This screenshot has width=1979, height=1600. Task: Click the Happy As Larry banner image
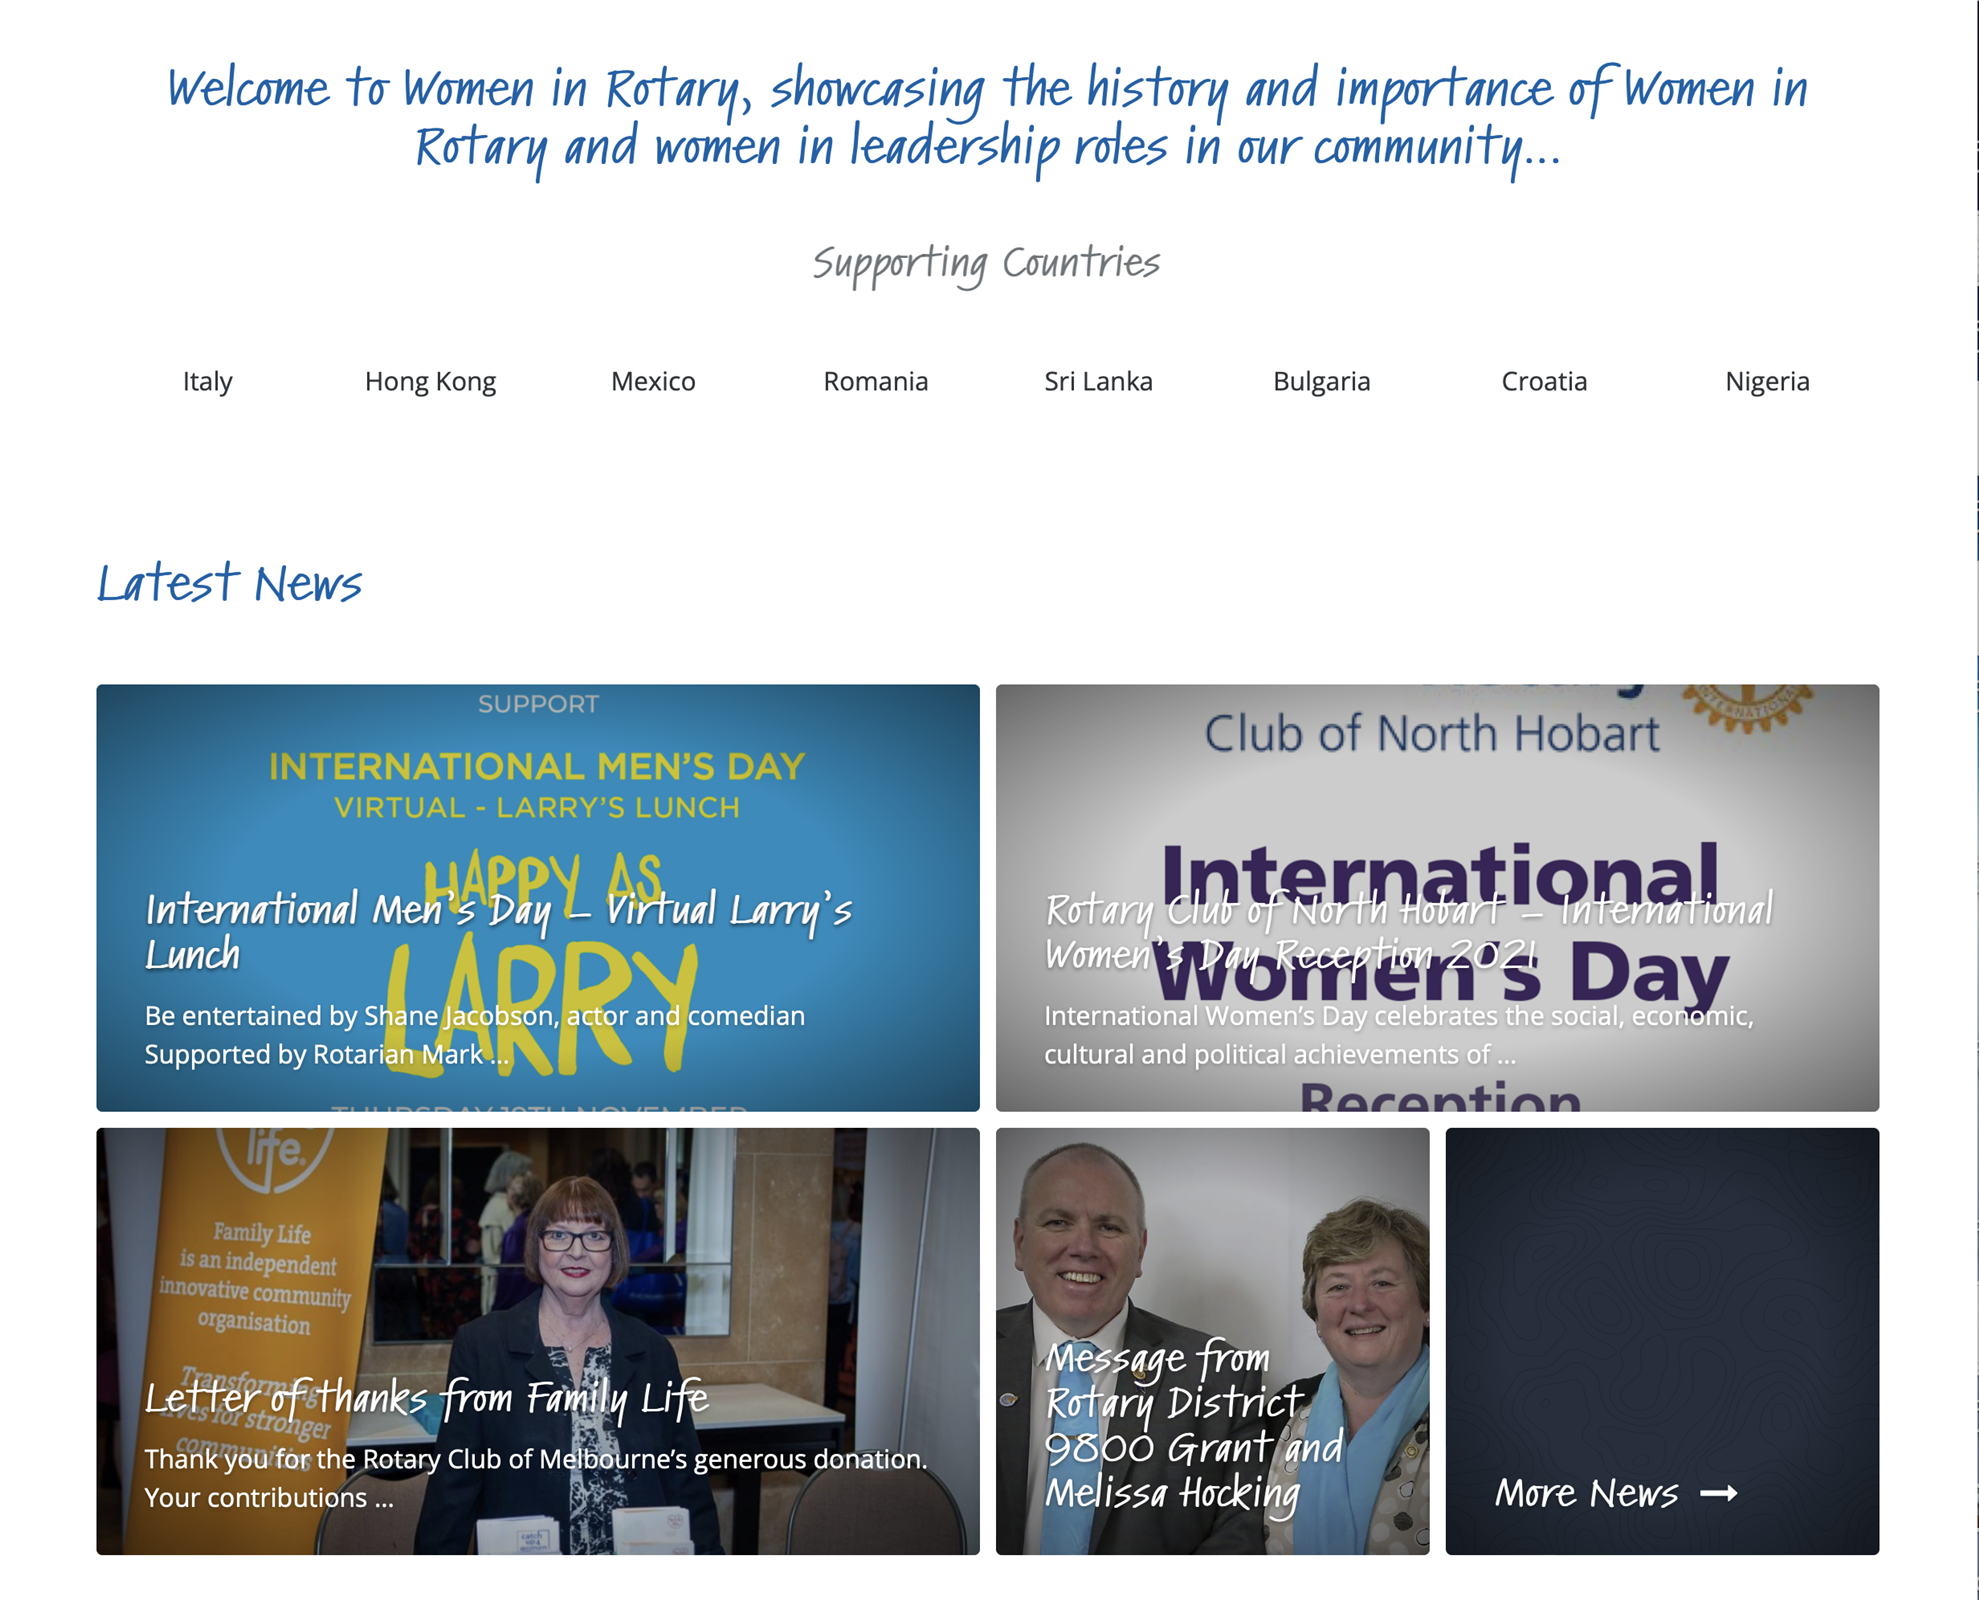(x=537, y=790)
